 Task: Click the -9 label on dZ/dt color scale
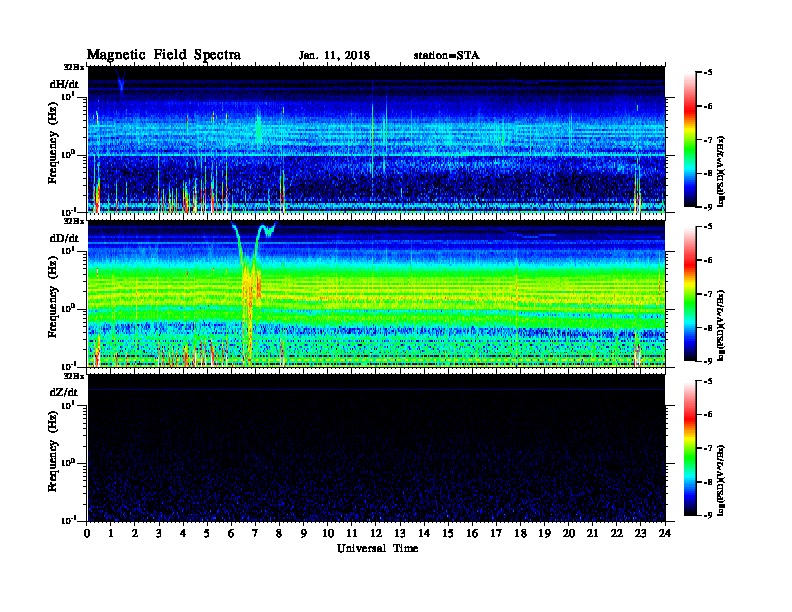tap(708, 515)
